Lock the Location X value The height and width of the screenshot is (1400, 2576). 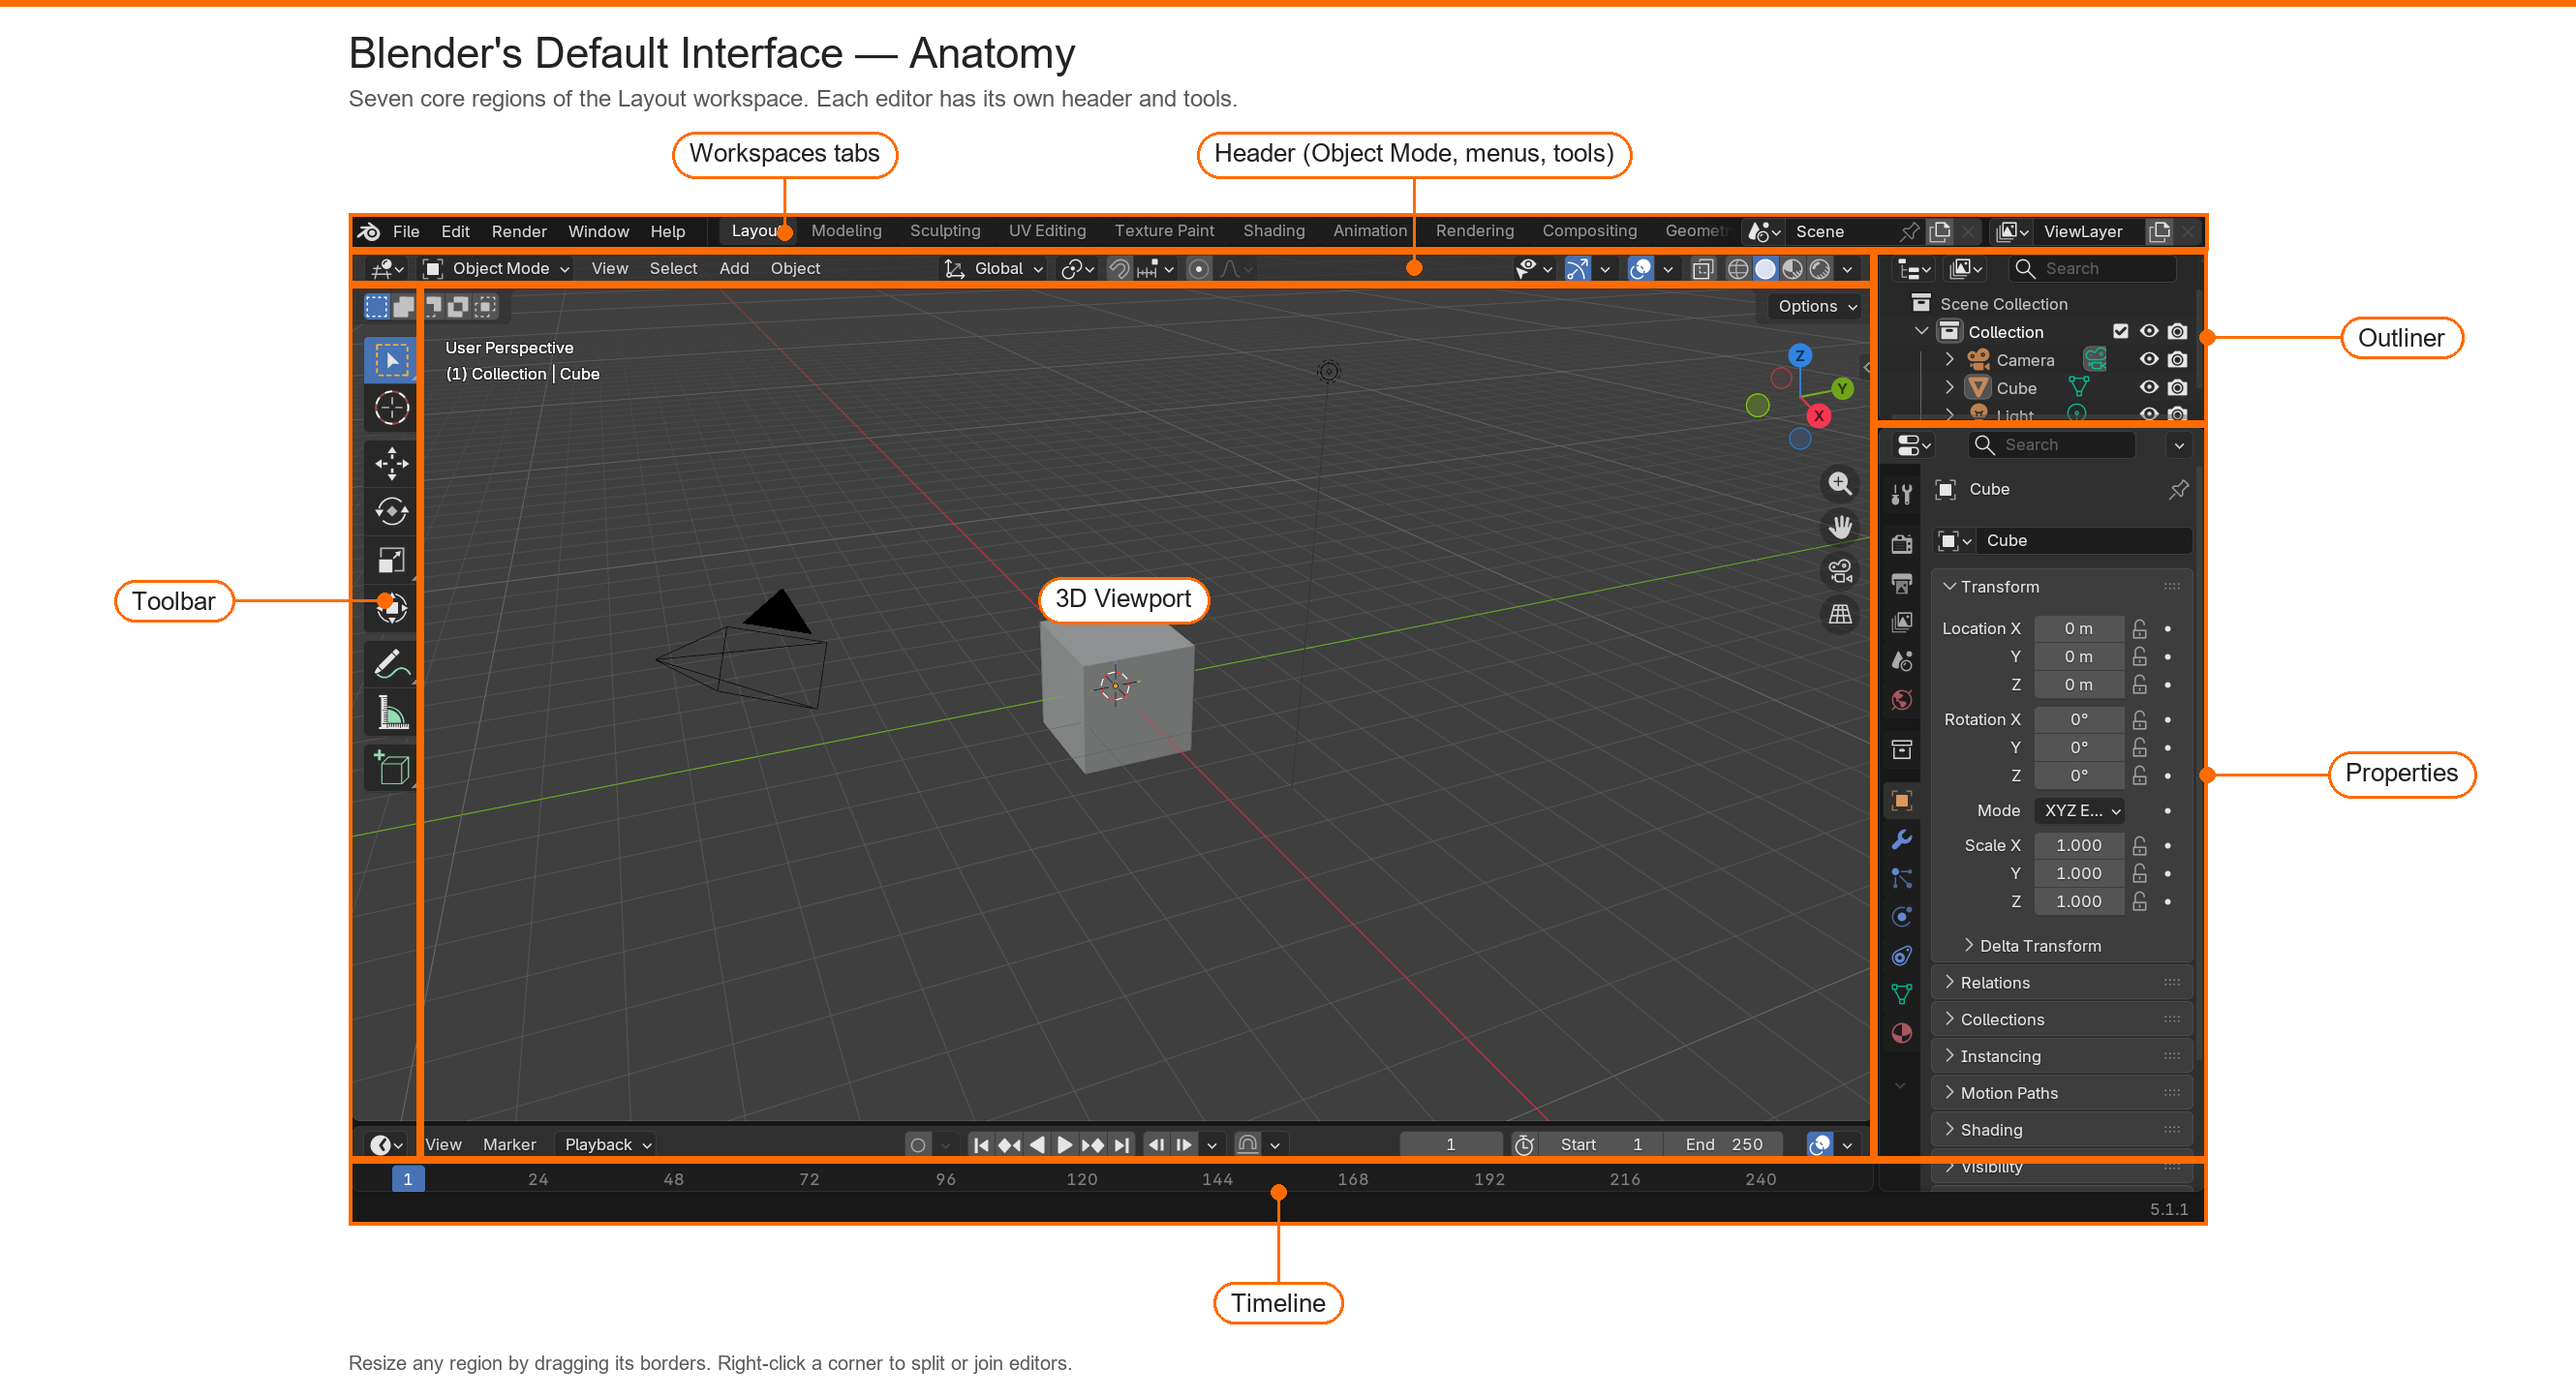coord(2139,628)
